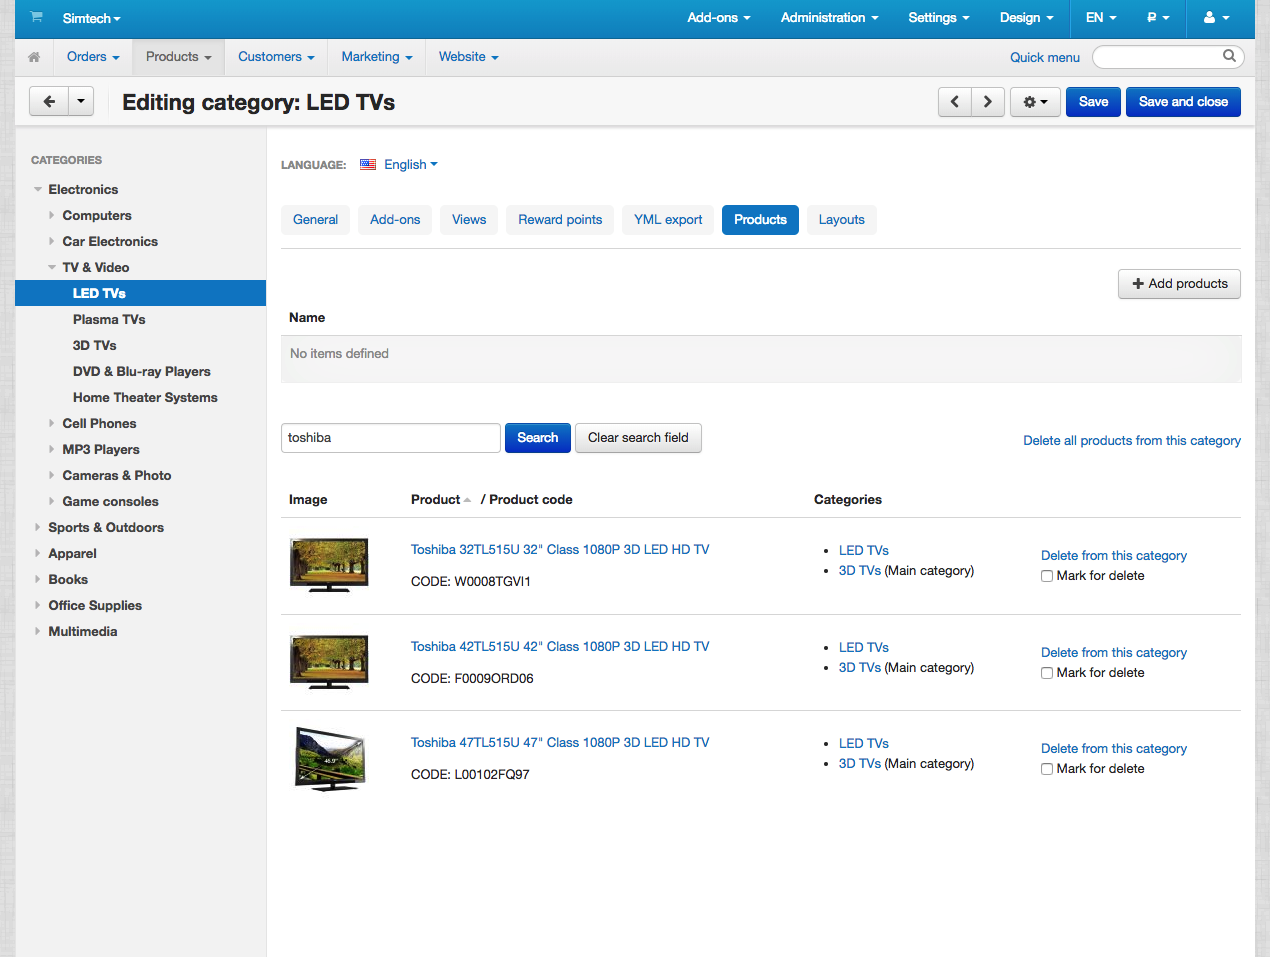Delete Toshiba 42TL515U from this category
Viewport: 1270px width, 957px height.
coord(1114,653)
